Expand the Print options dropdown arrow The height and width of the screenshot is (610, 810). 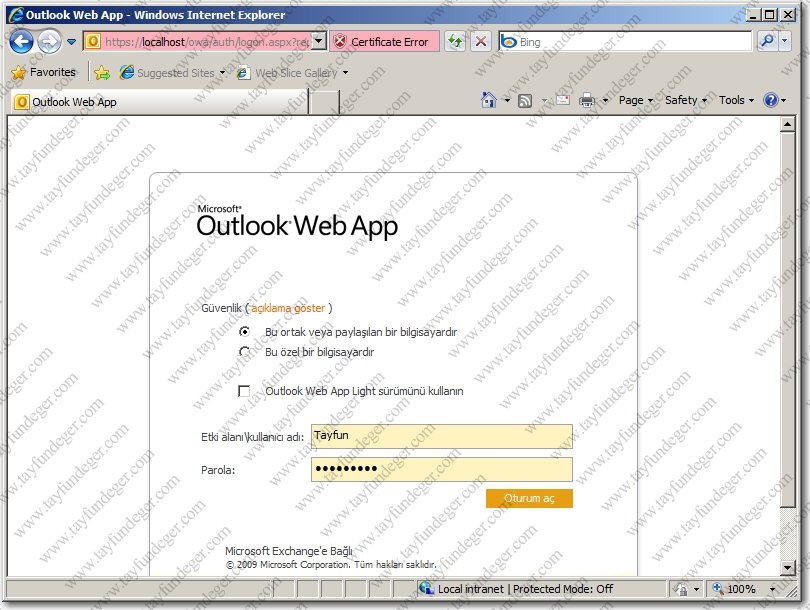pos(605,100)
